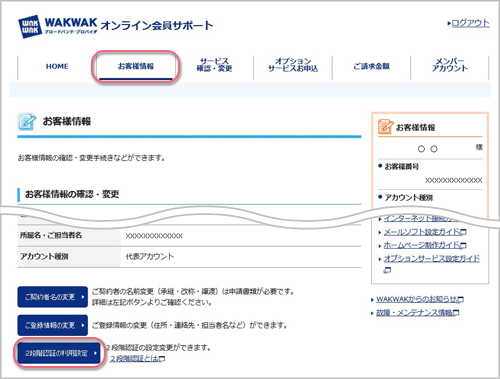Open the HOME tab
The image size is (500, 379).
pos(57,66)
